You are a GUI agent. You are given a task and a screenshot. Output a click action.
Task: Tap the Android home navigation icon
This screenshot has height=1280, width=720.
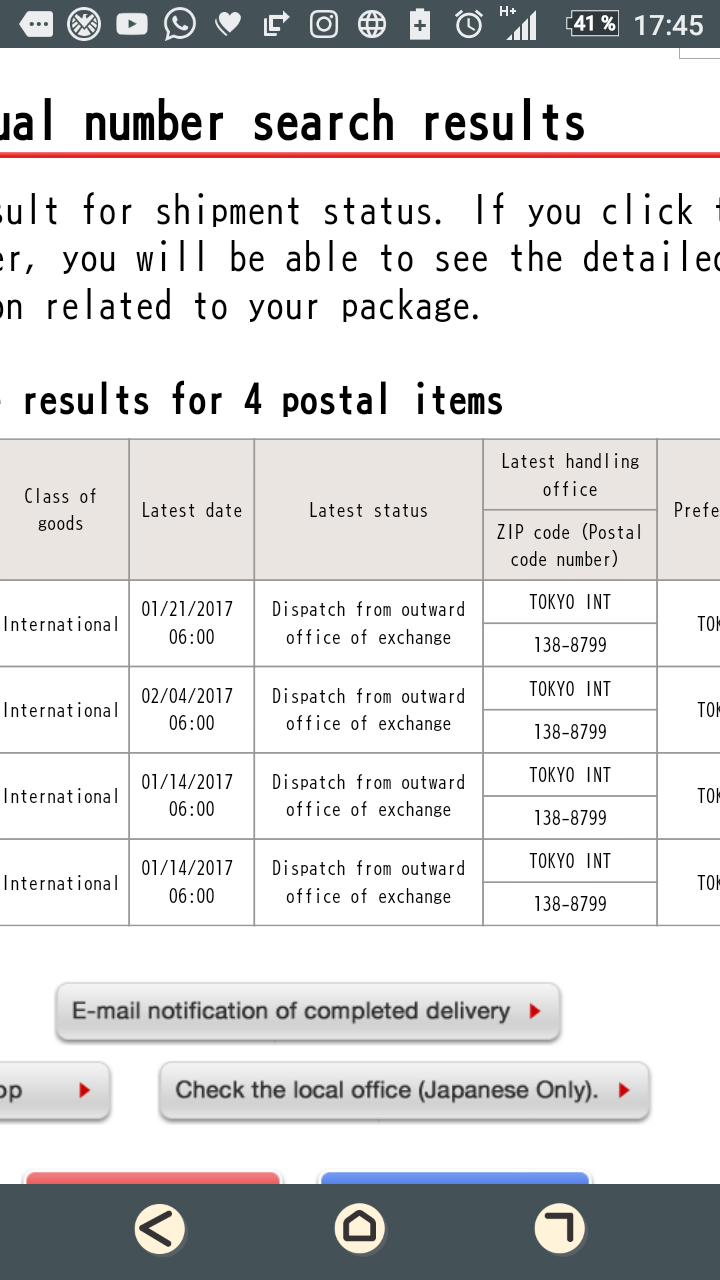[x=360, y=1228]
